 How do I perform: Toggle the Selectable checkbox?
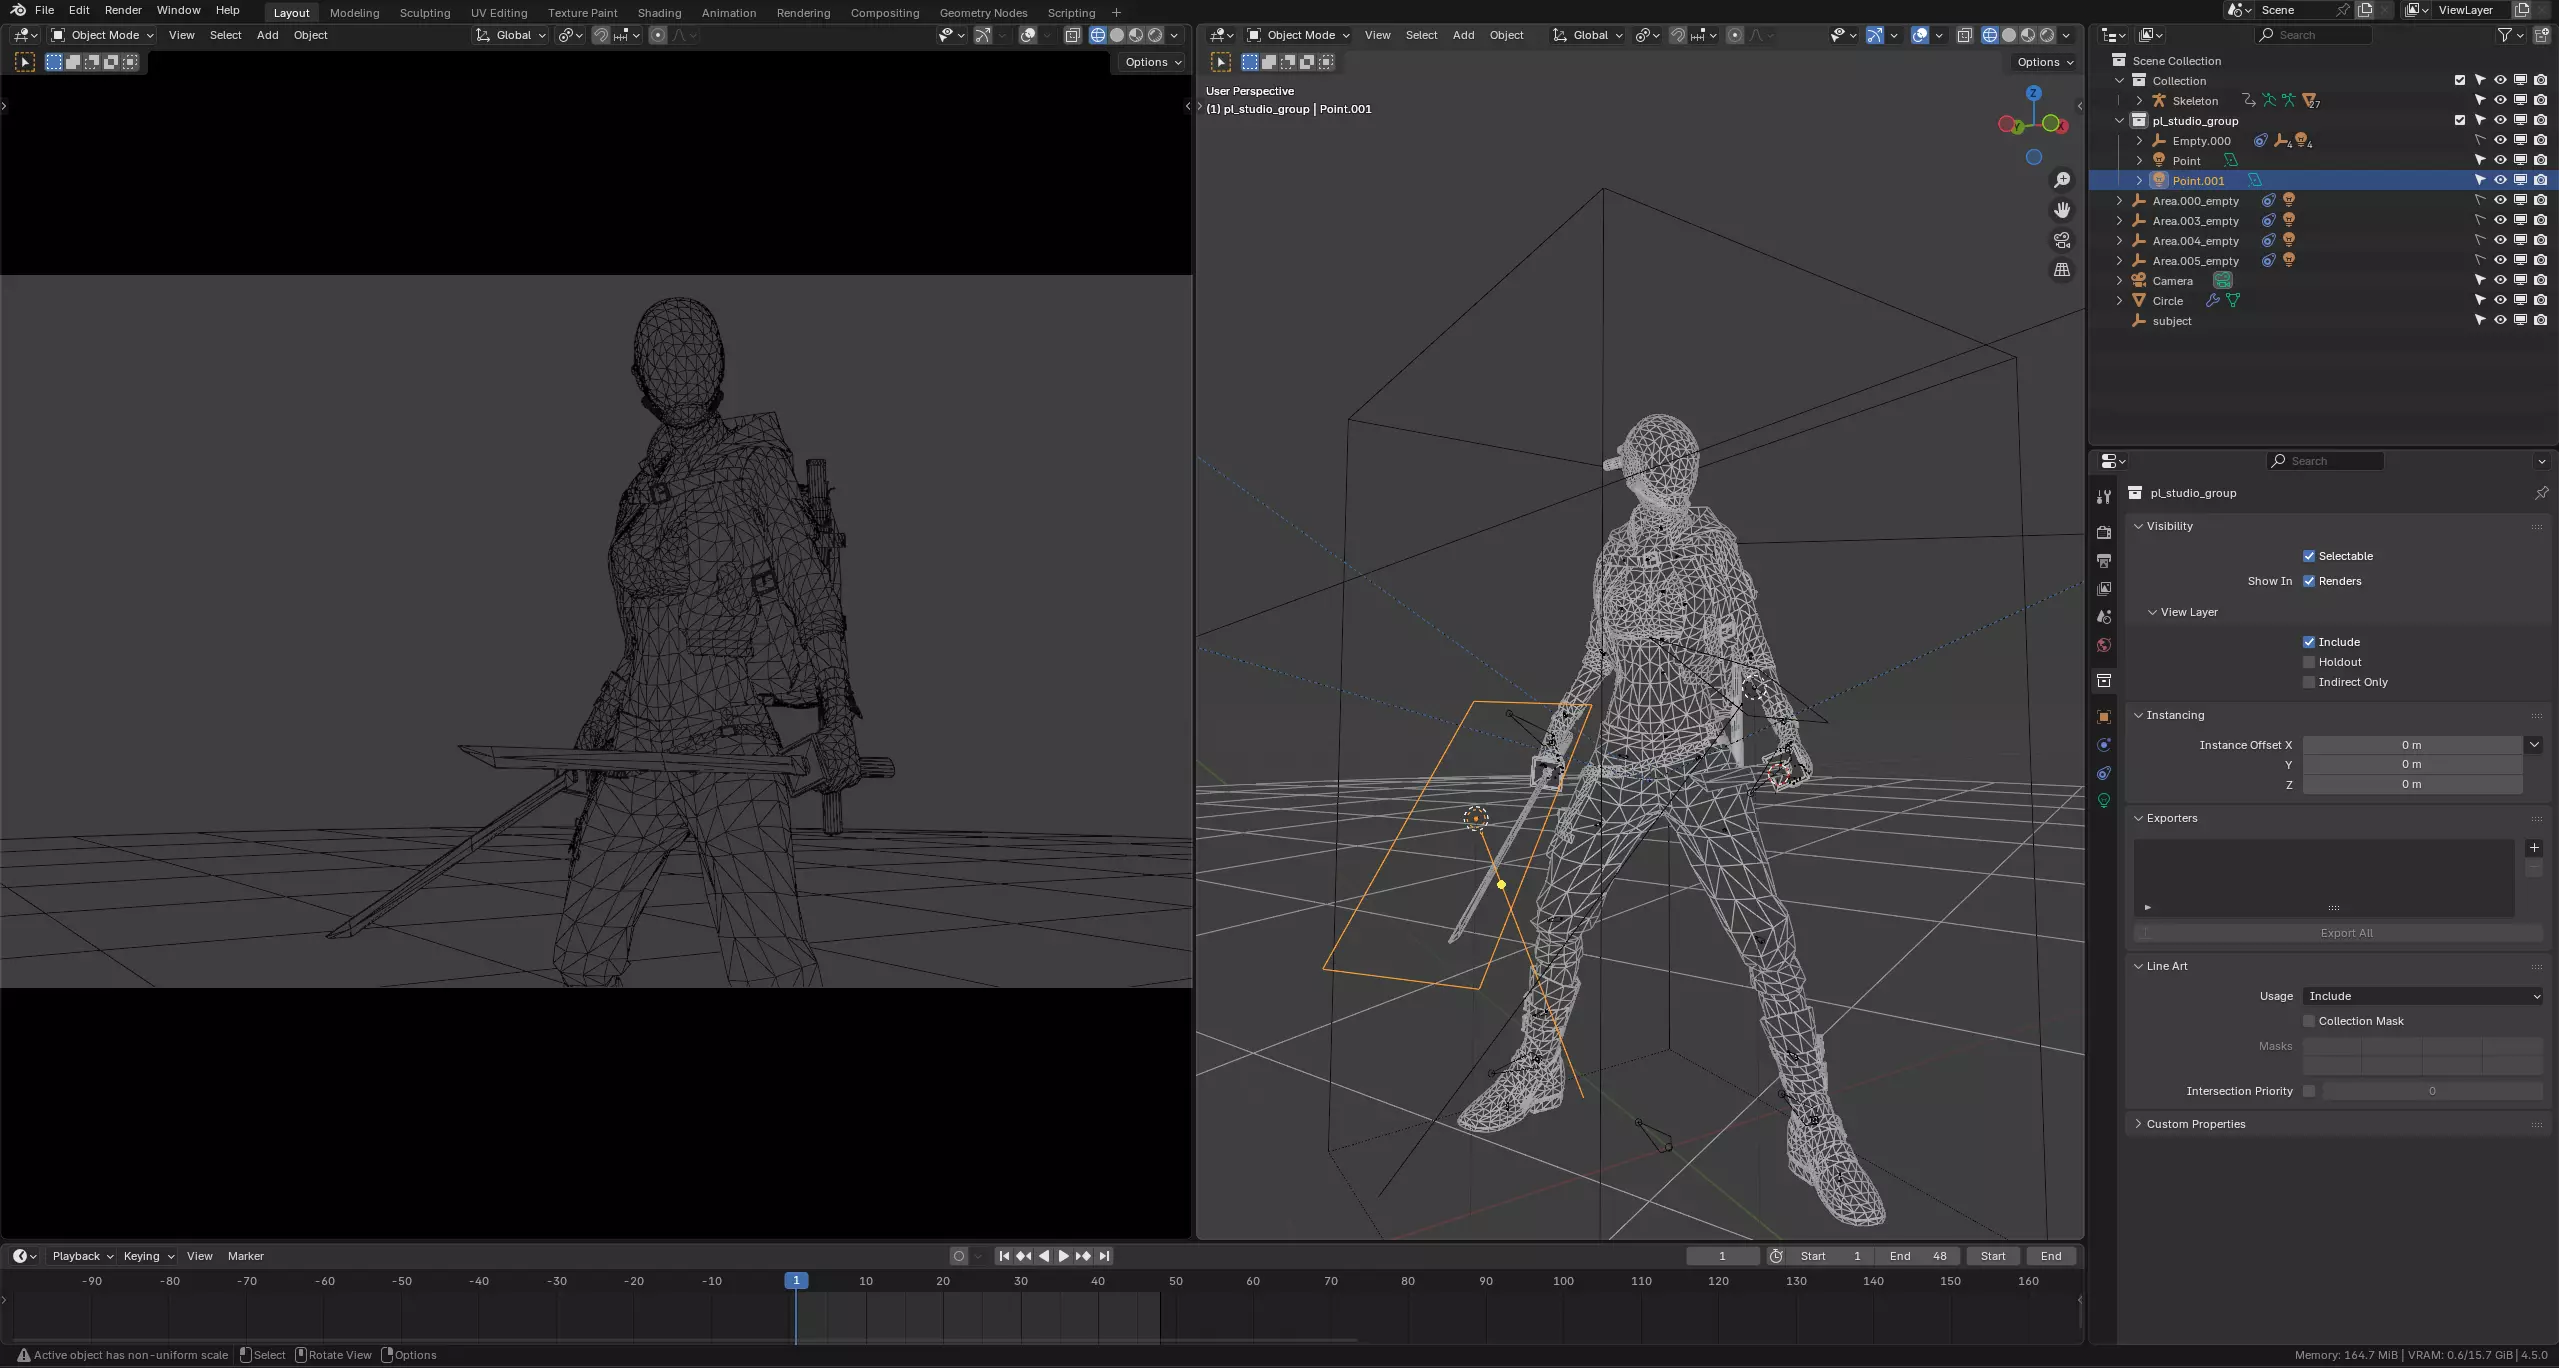click(x=2309, y=556)
